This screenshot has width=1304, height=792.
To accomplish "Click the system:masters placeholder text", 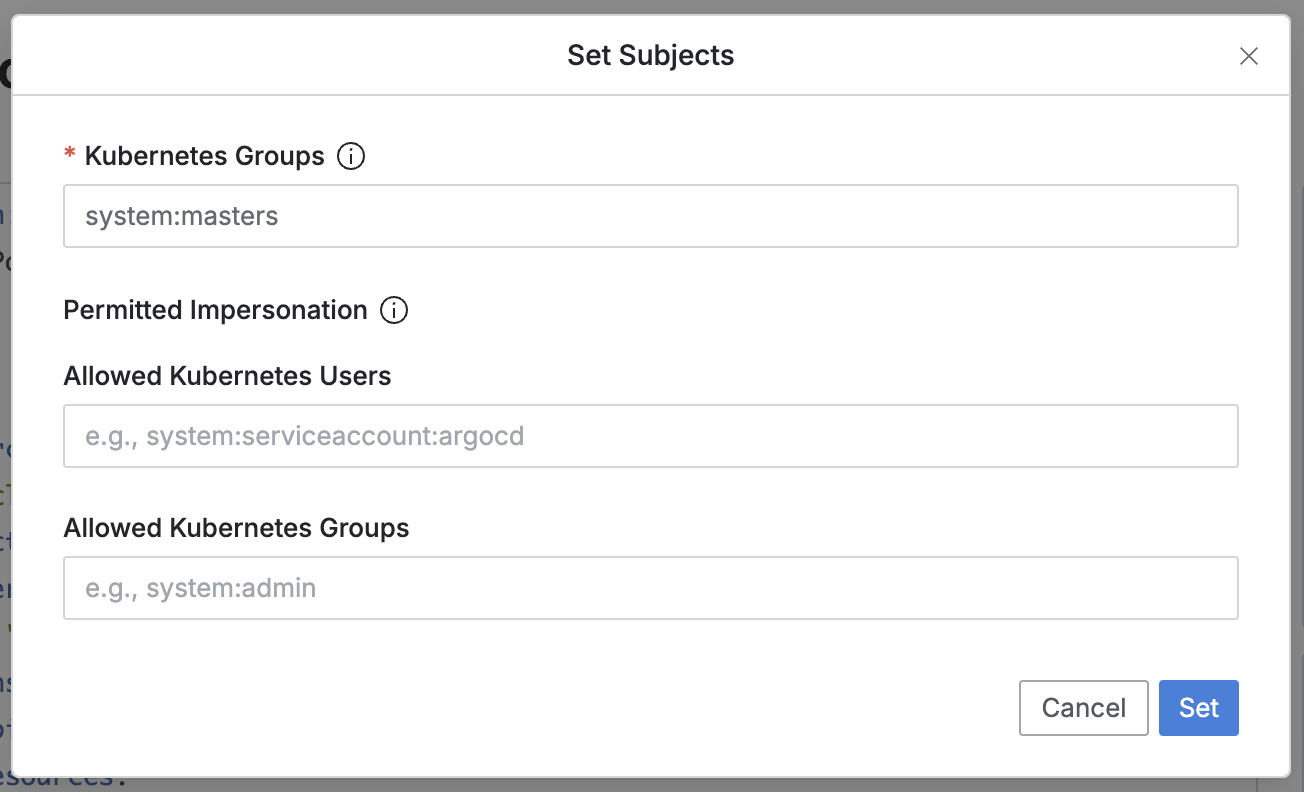I will [x=181, y=216].
